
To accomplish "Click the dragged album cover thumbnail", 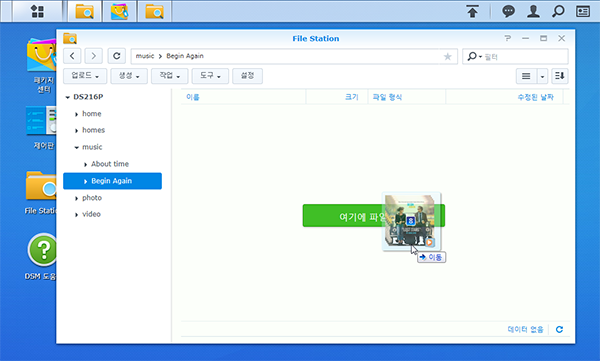I will (x=411, y=222).
